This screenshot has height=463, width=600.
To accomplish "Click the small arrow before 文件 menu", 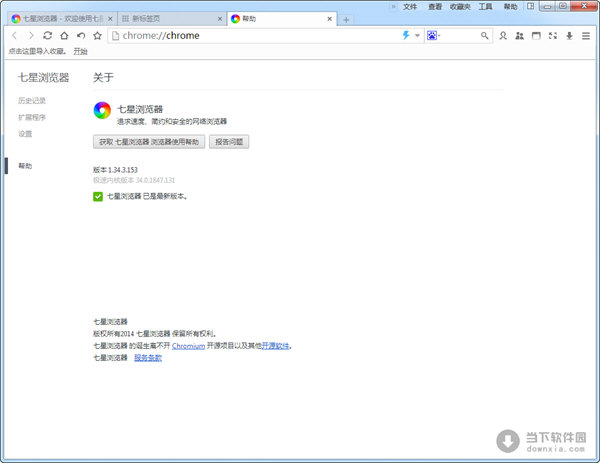I will pos(393,7).
